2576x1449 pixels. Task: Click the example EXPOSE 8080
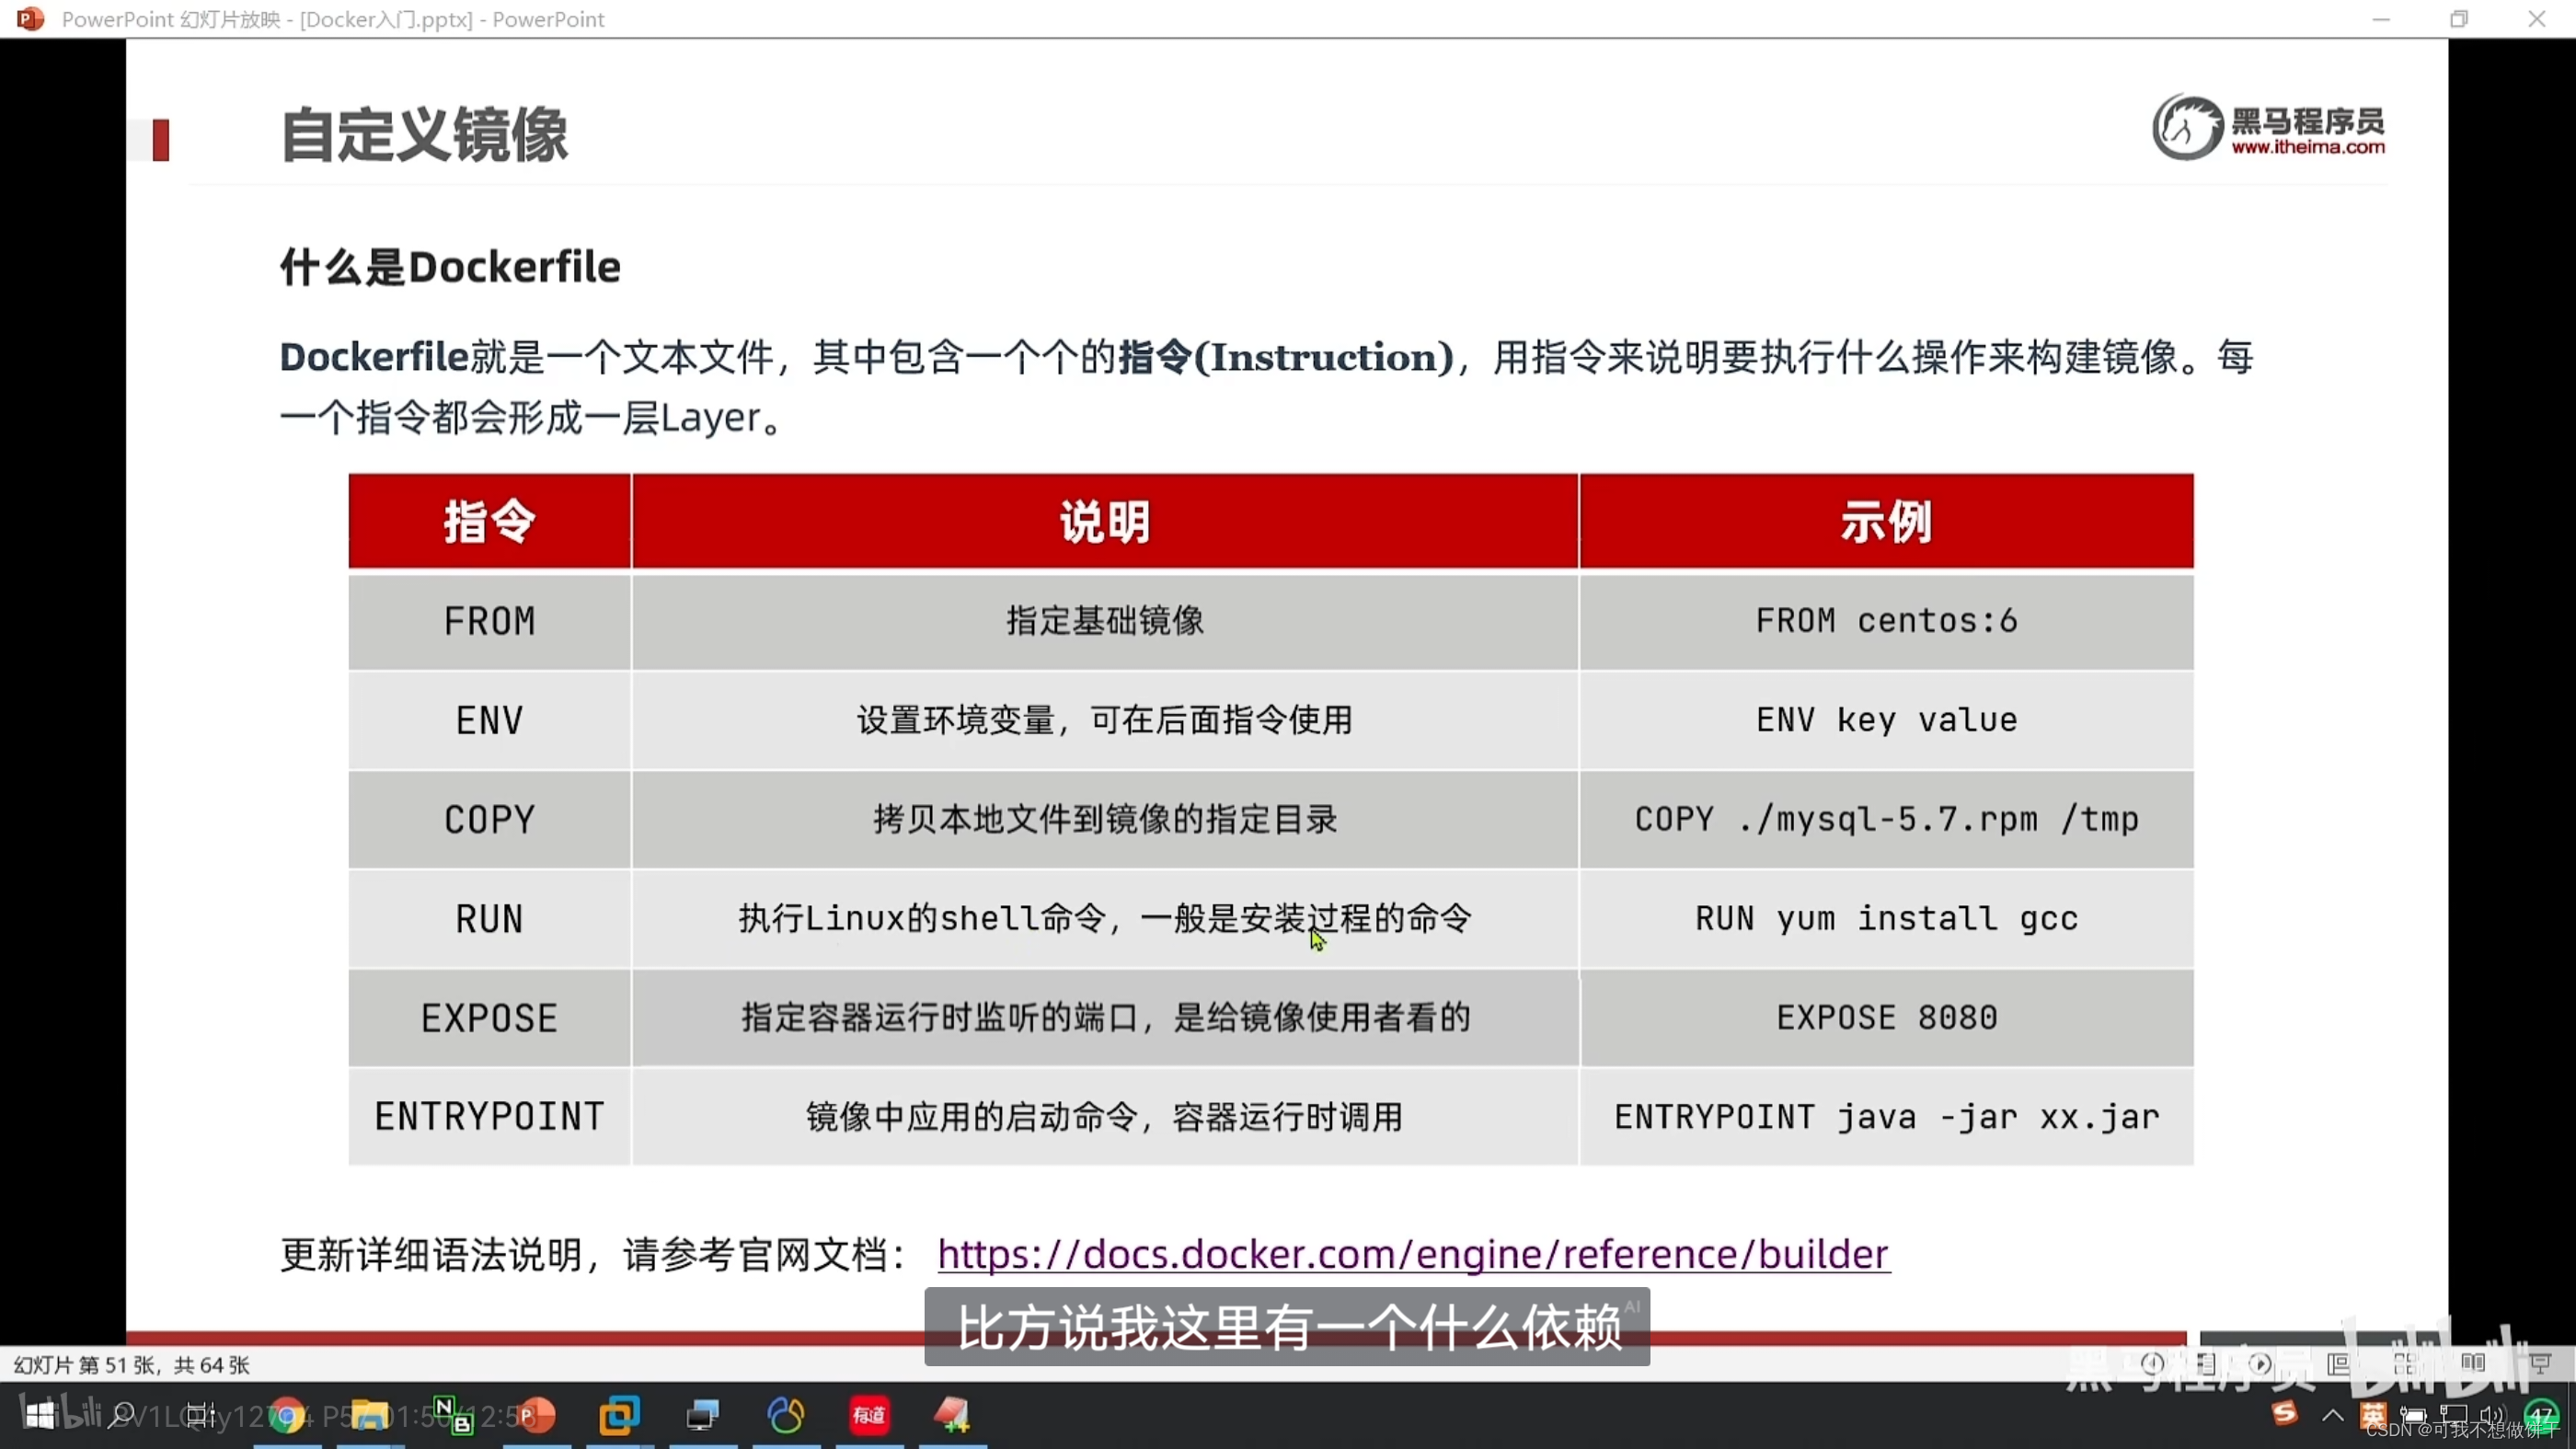(x=1887, y=1017)
